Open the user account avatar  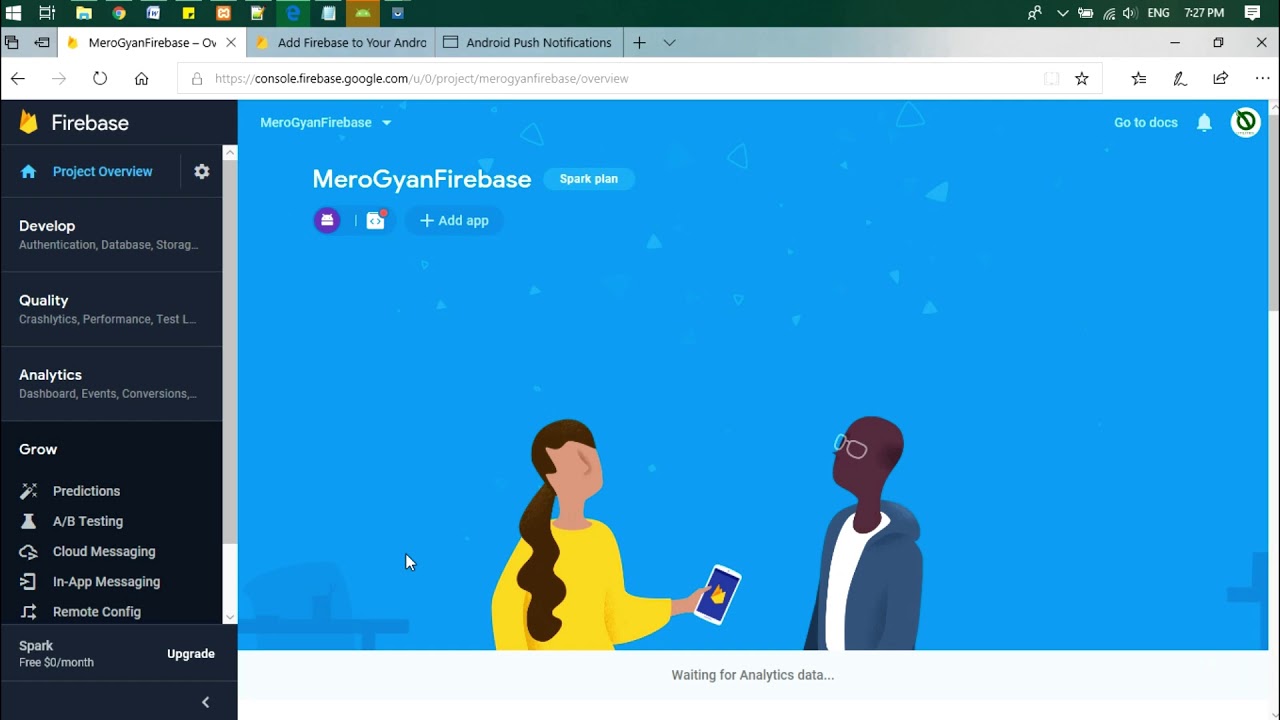[1245, 122]
